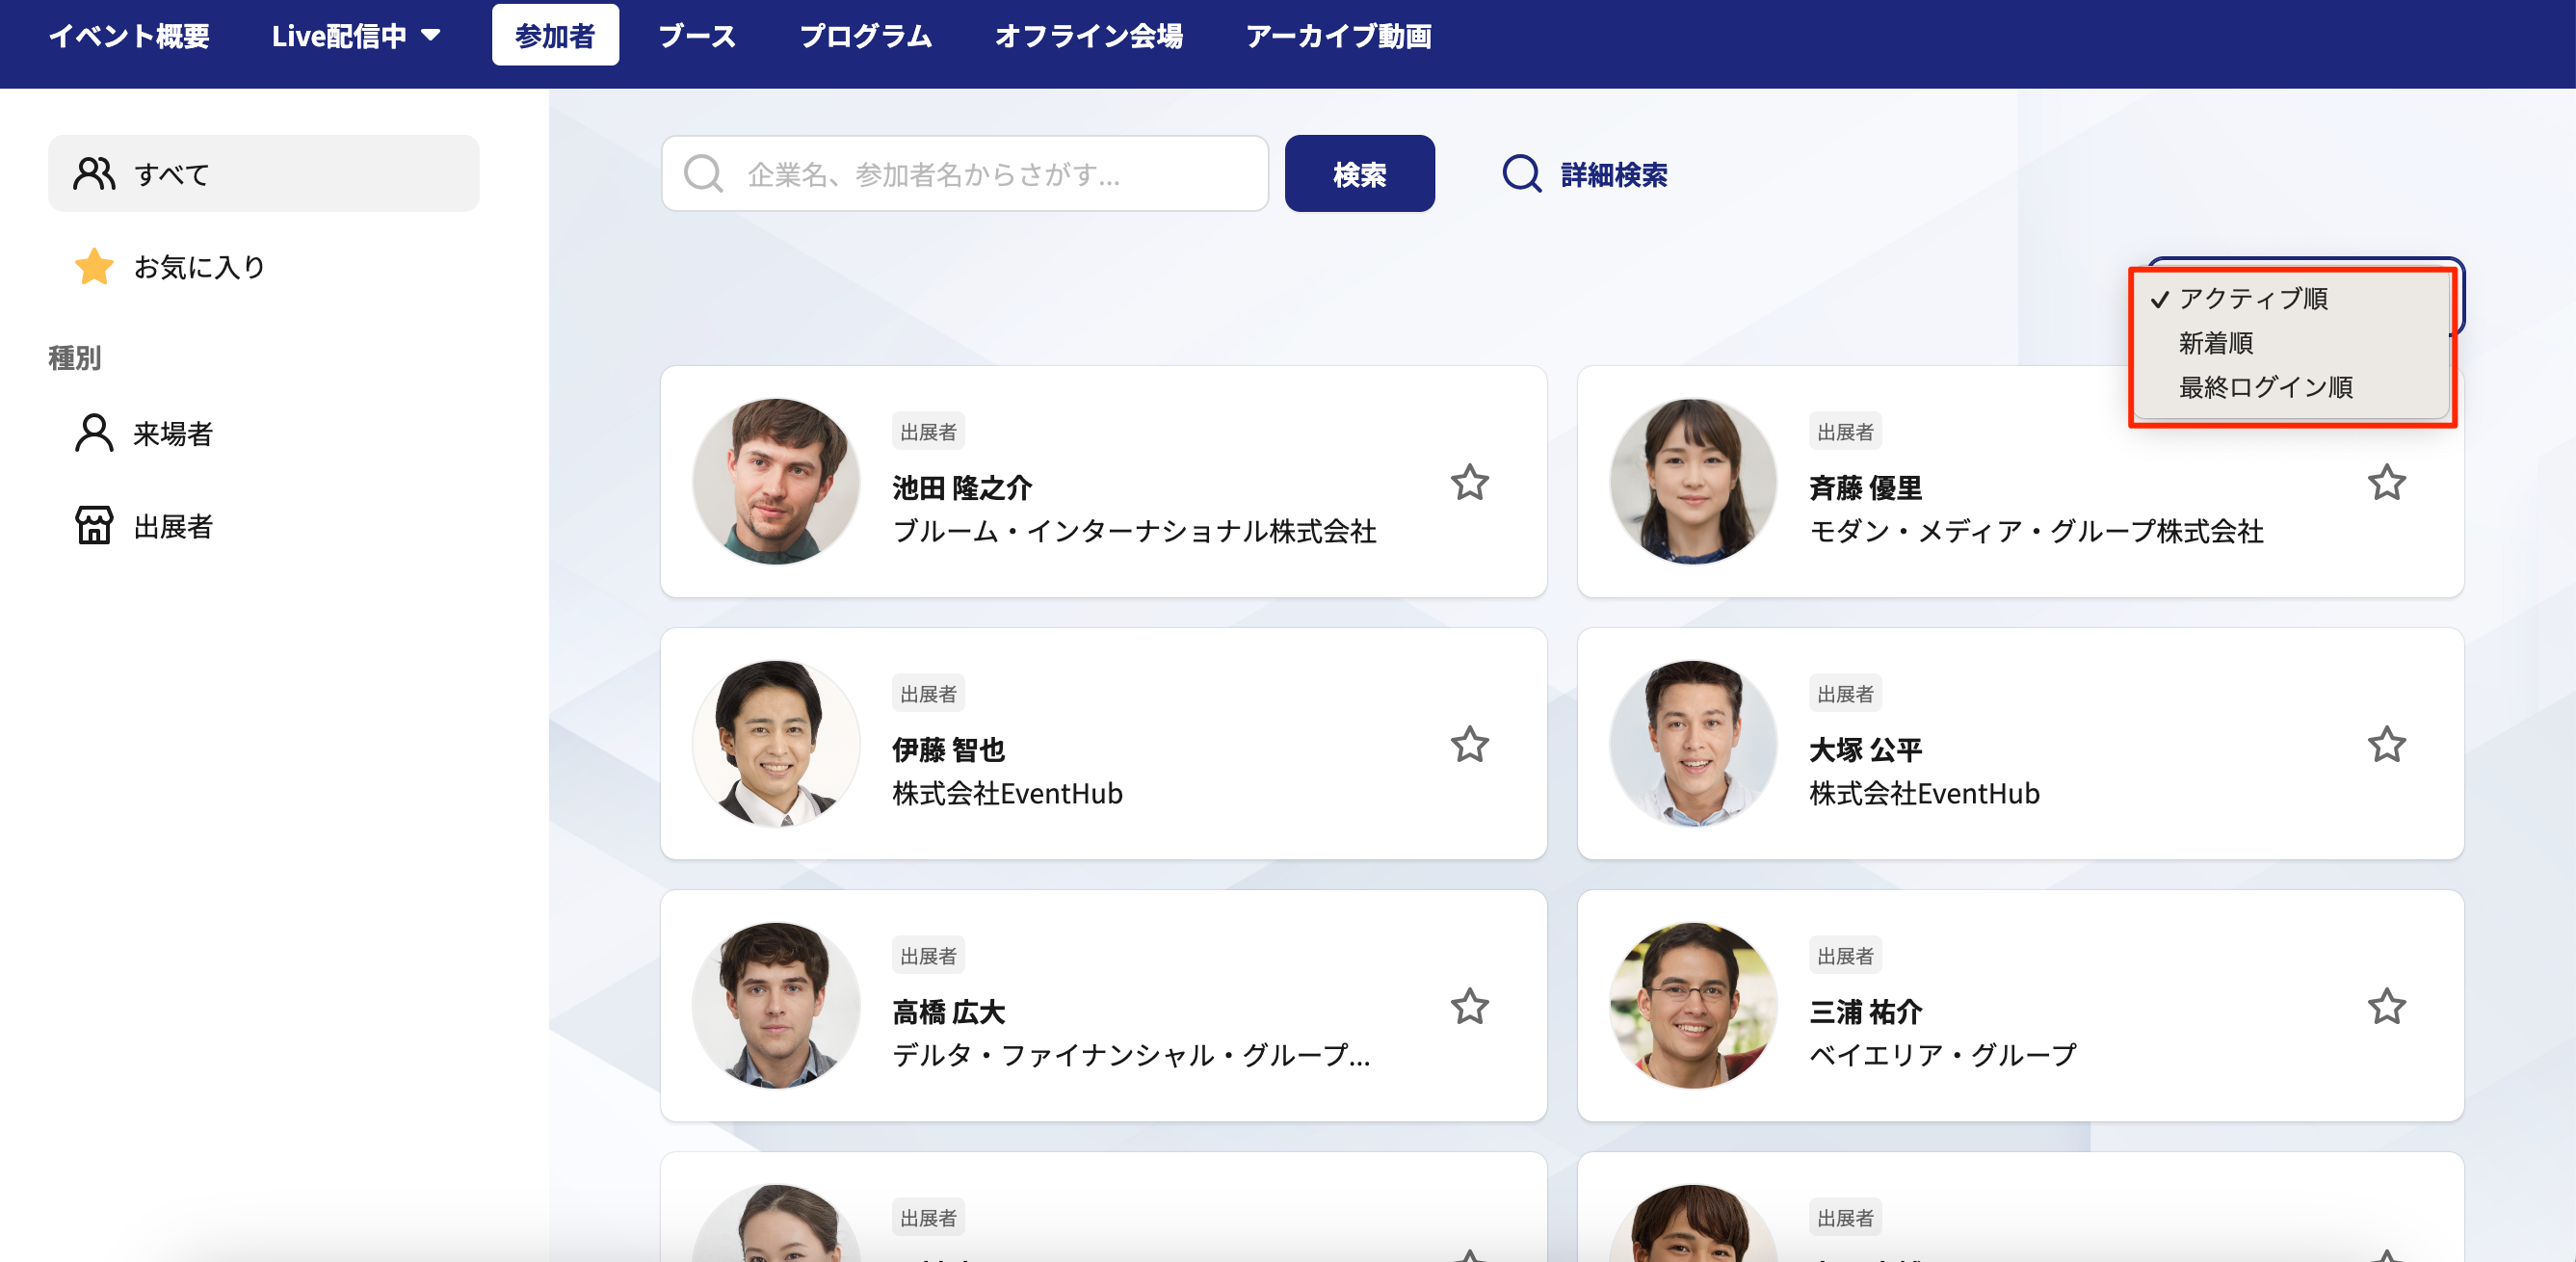This screenshot has width=2576, height=1262.
Task: Focus the company and participant search field
Action: pos(964,174)
